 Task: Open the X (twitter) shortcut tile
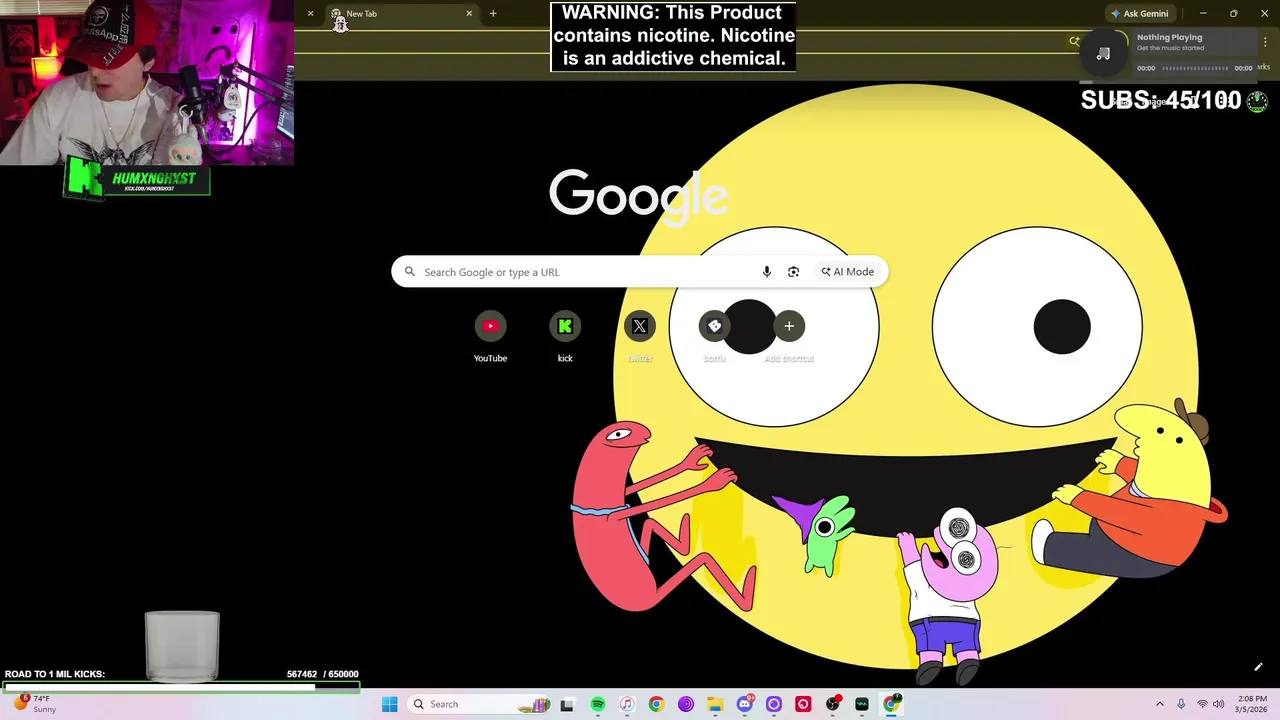(640, 337)
